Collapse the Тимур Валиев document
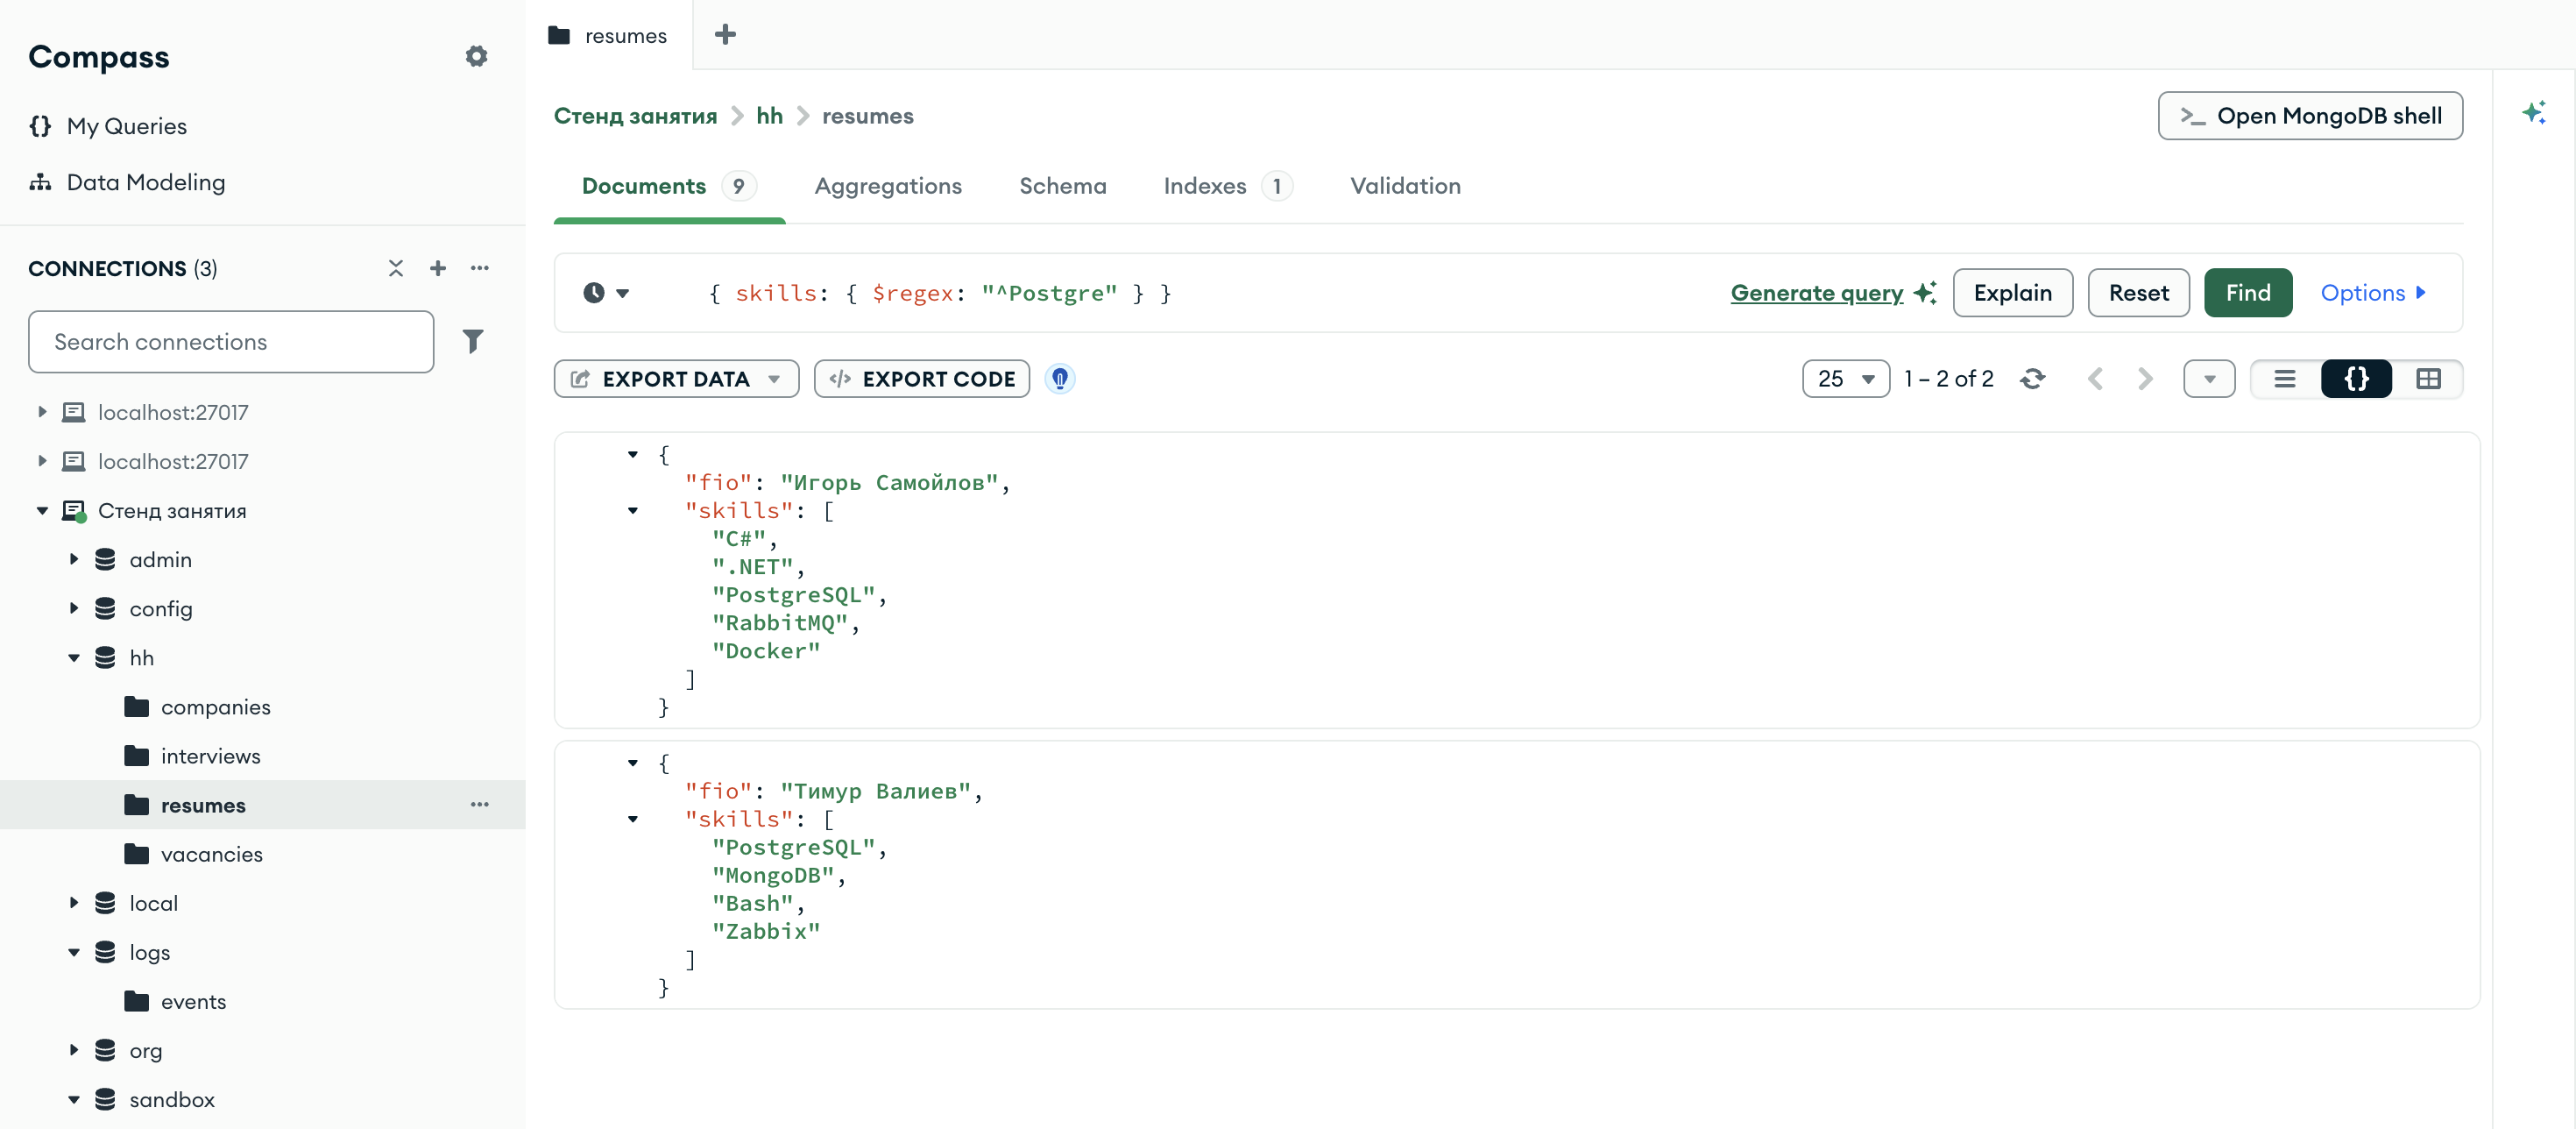This screenshot has height=1129, width=2576. click(633, 763)
